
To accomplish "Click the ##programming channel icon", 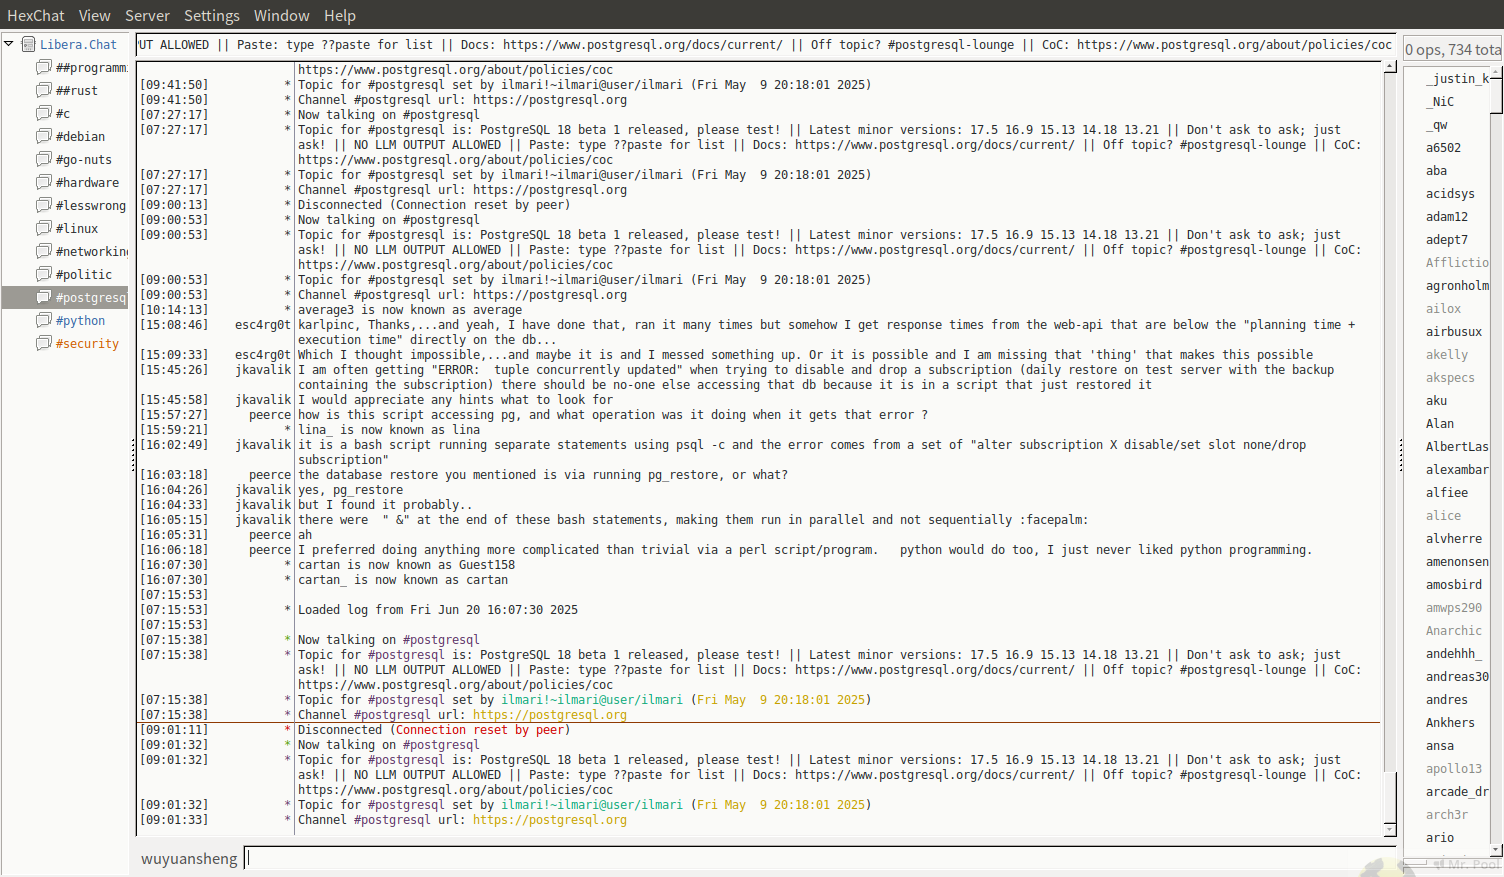I will pyautogui.click(x=44, y=67).
